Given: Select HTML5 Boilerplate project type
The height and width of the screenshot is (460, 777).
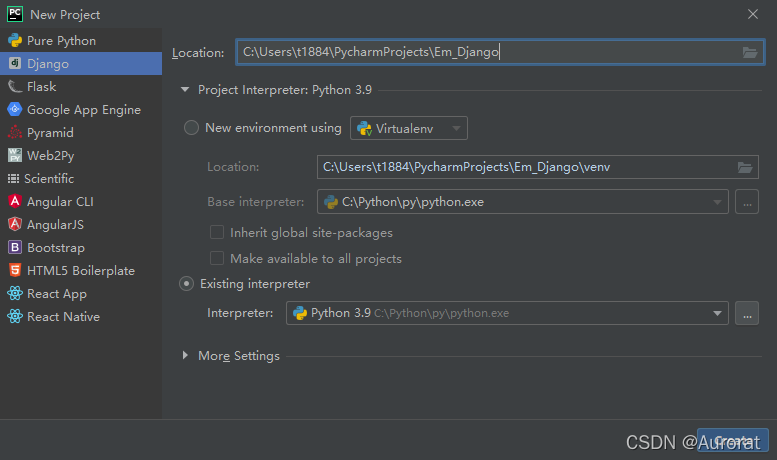Looking at the screenshot, I should coord(81,271).
